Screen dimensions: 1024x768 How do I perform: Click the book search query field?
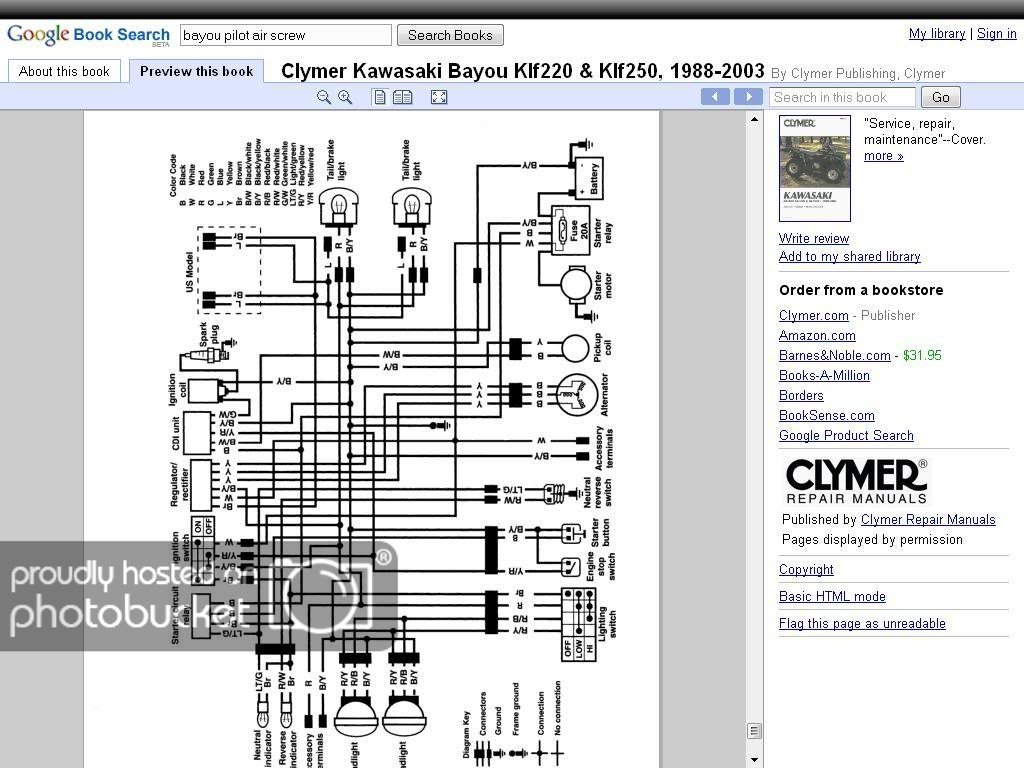pyautogui.click(x=285, y=35)
